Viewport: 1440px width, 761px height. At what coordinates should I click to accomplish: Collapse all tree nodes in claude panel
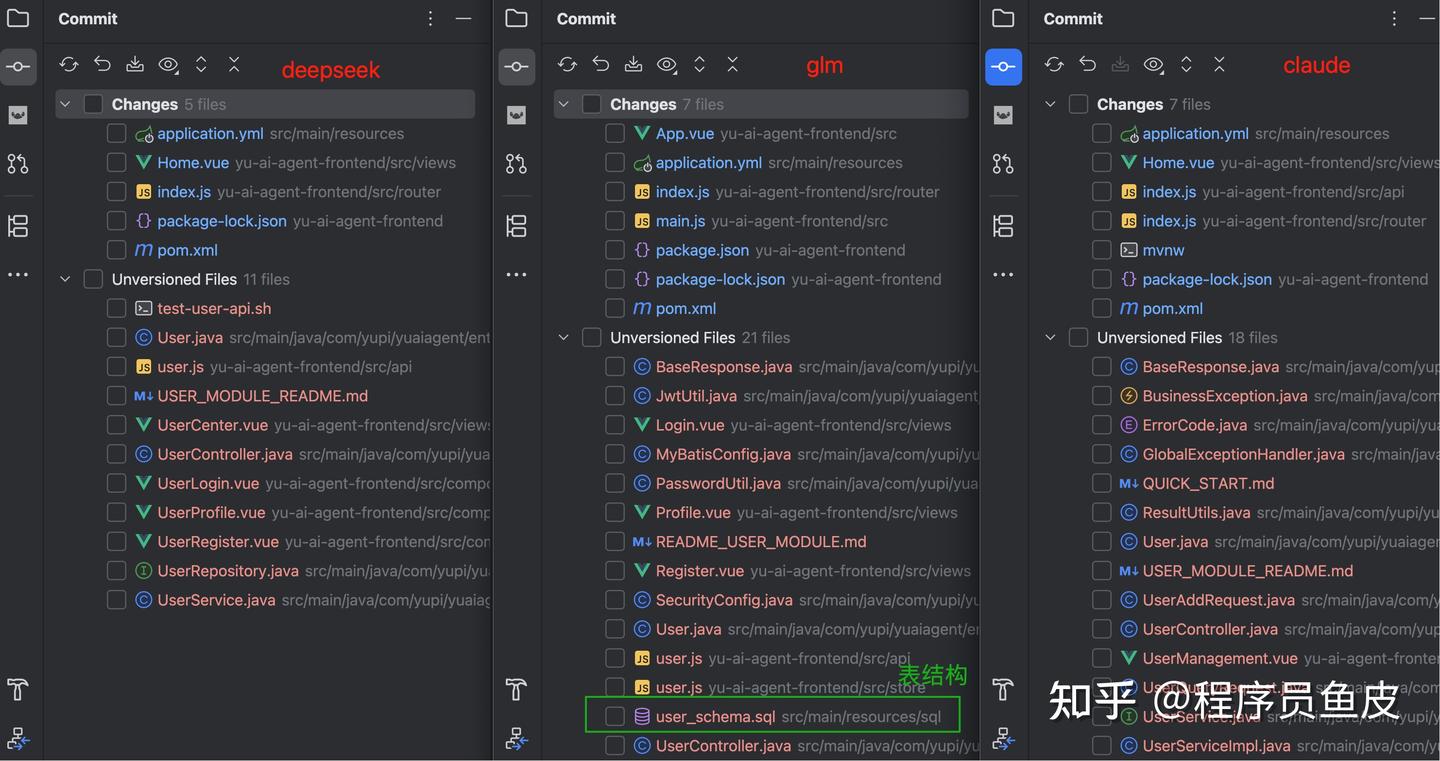tap(1220, 65)
